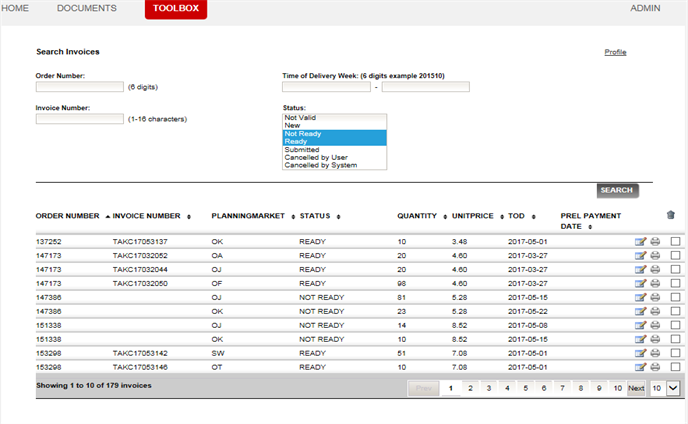Choose 'Cancelled by User' status option

pyautogui.click(x=318, y=158)
